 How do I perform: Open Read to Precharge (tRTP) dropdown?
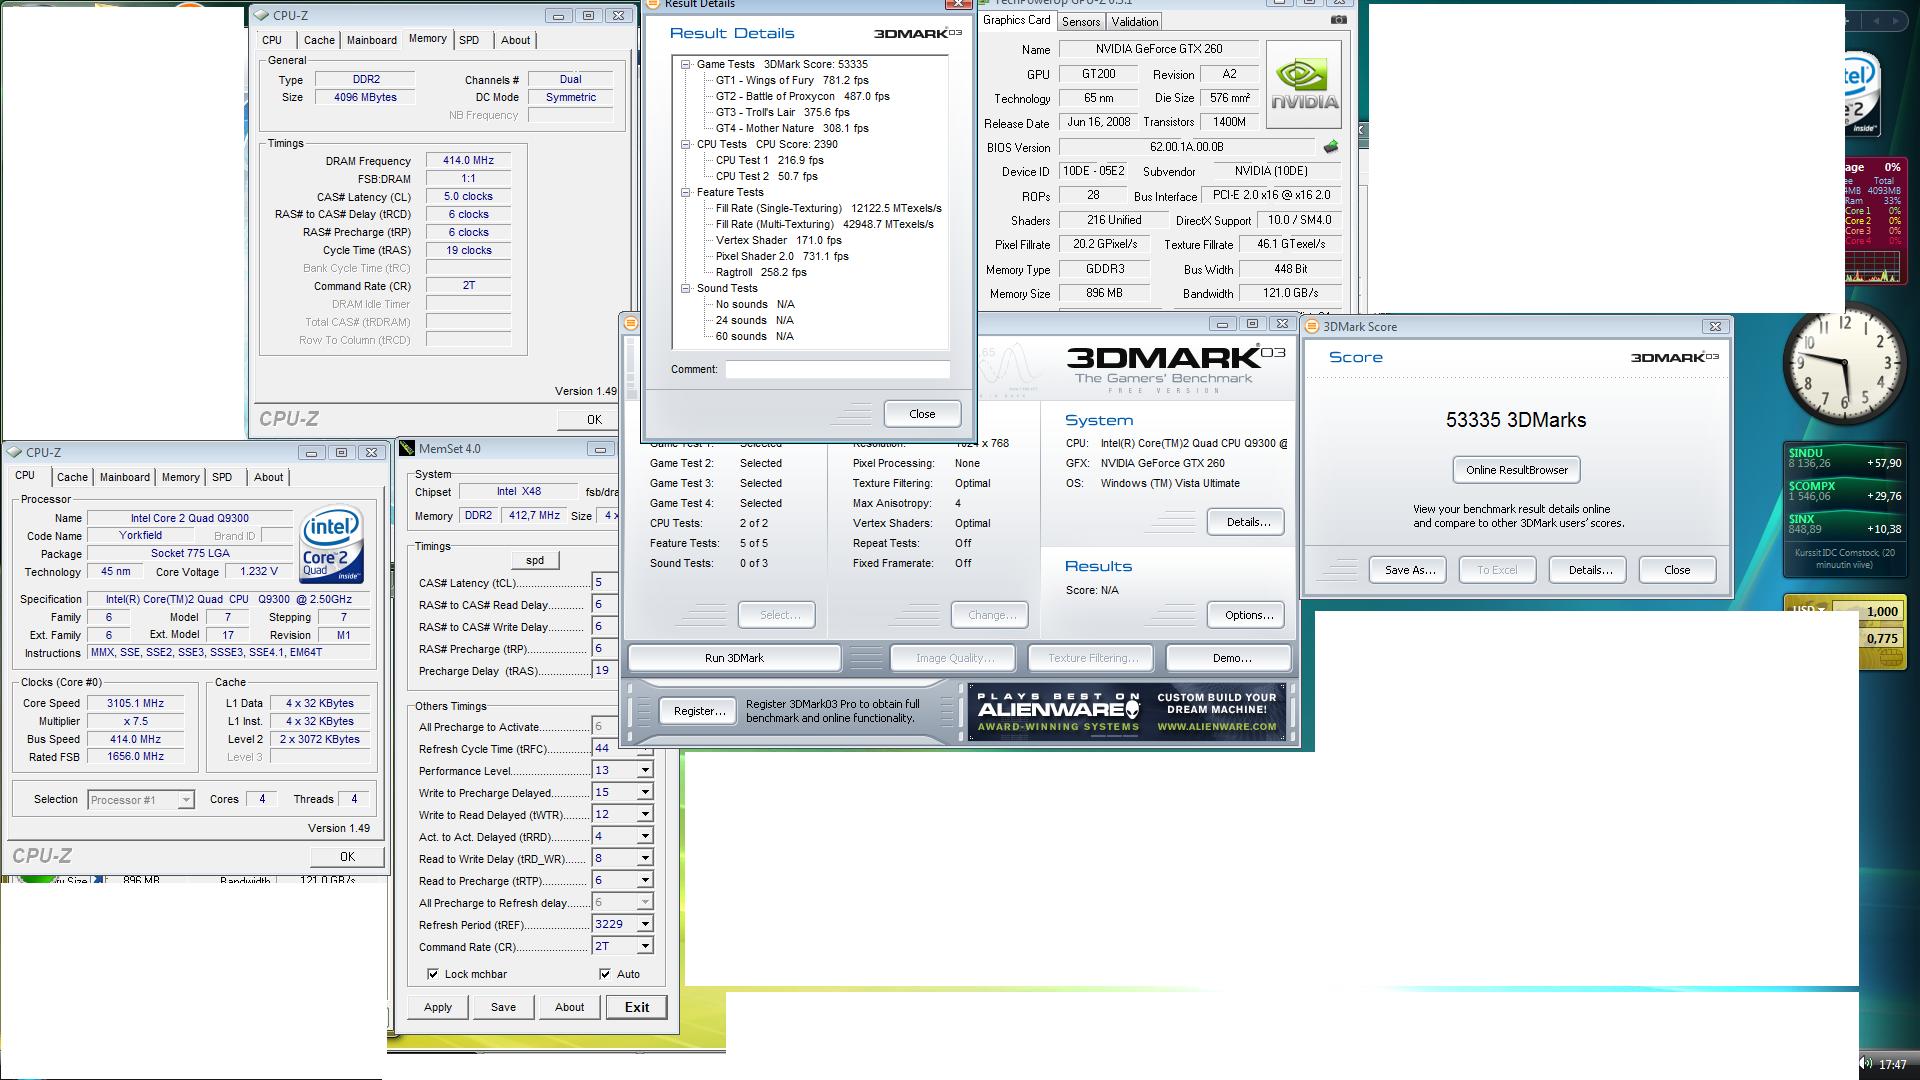click(x=645, y=881)
